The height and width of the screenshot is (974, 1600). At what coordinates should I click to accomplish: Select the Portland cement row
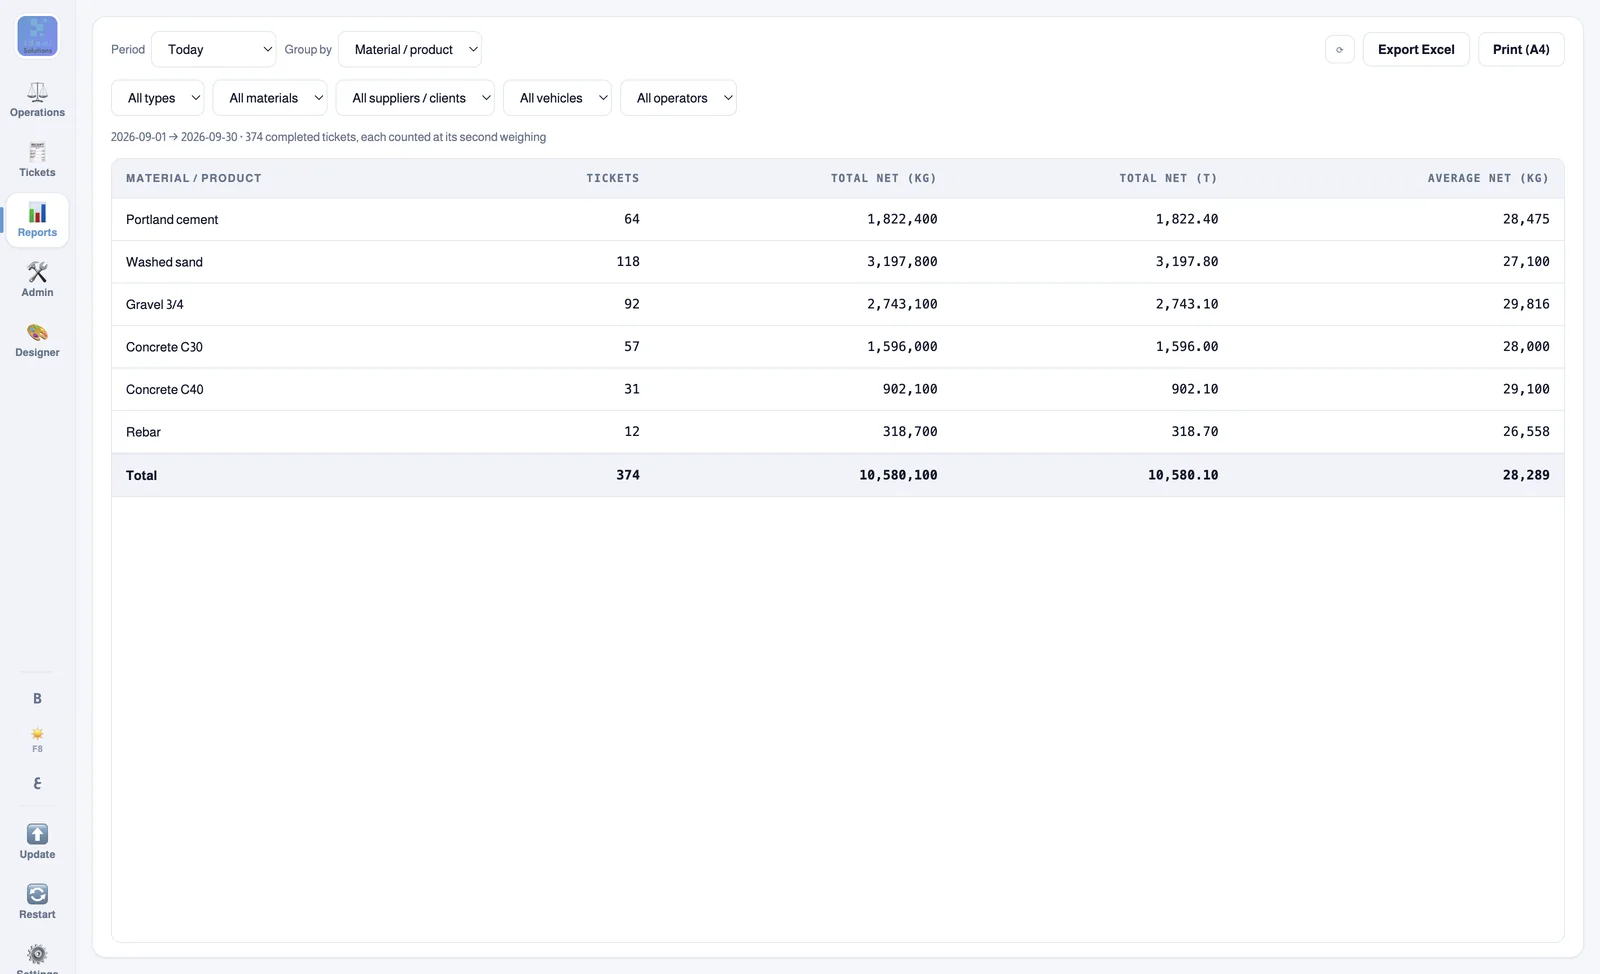click(838, 219)
